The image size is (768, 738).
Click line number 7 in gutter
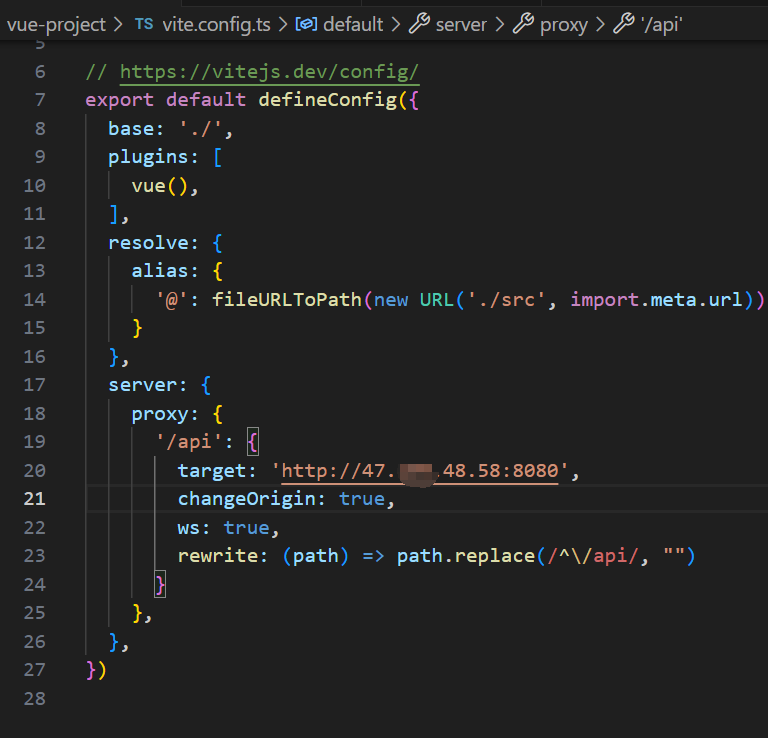[x=40, y=100]
